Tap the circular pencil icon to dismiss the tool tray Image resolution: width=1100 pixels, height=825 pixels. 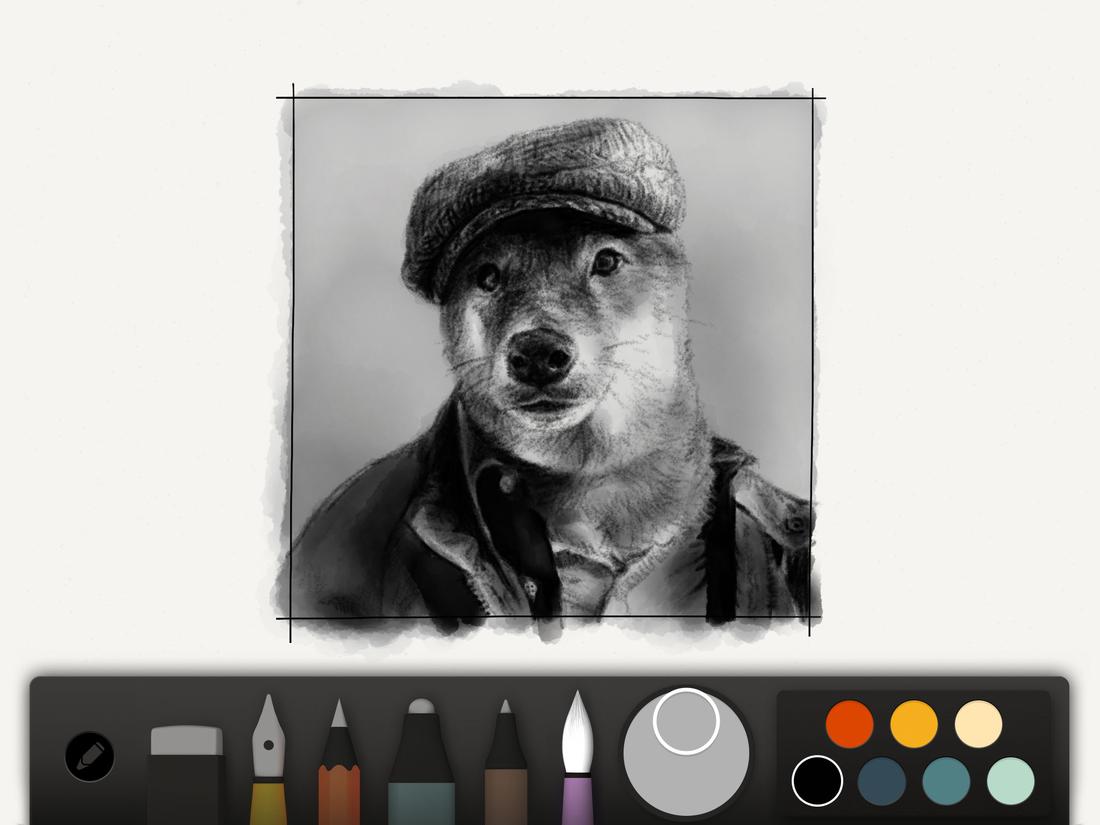pyautogui.click(x=88, y=757)
